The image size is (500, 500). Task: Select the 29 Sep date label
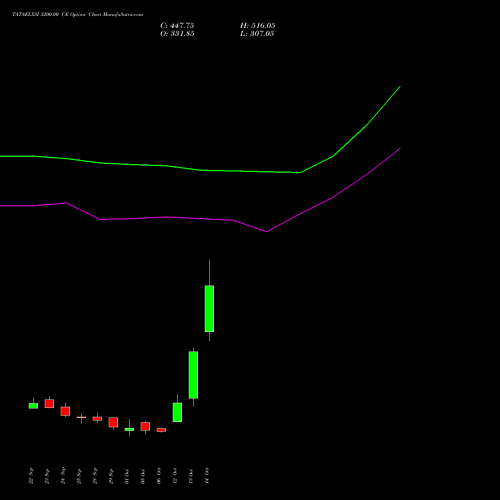coord(111,476)
